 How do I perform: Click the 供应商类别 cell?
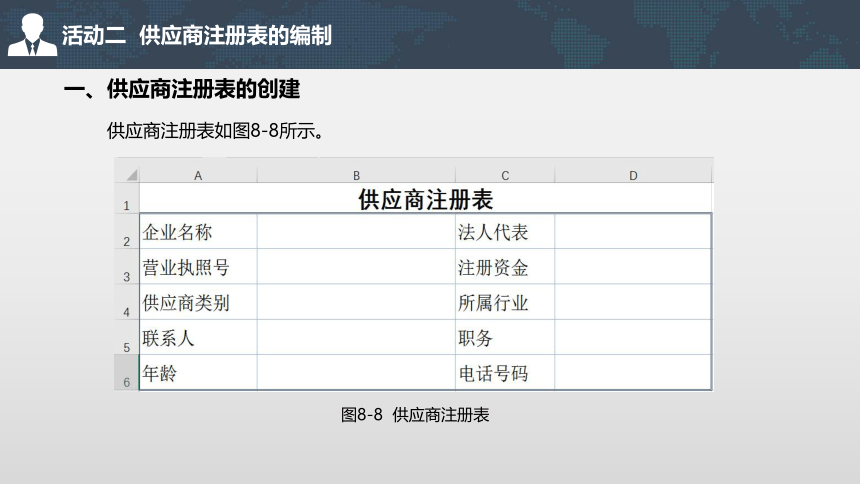pyautogui.click(x=198, y=302)
